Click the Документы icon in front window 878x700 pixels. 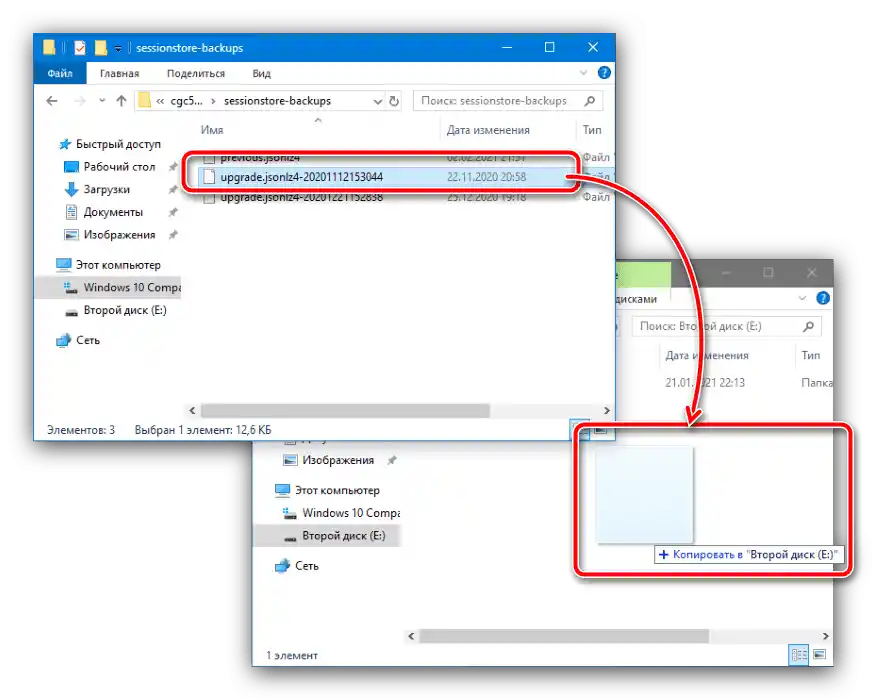click(x=71, y=212)
